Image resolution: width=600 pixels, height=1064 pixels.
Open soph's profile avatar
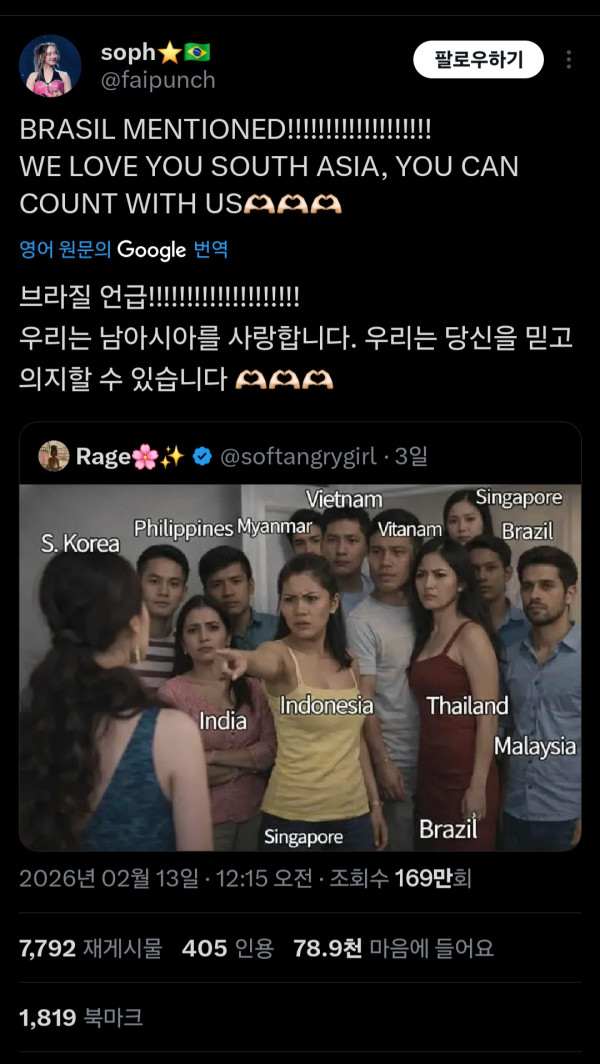(50, 66)
